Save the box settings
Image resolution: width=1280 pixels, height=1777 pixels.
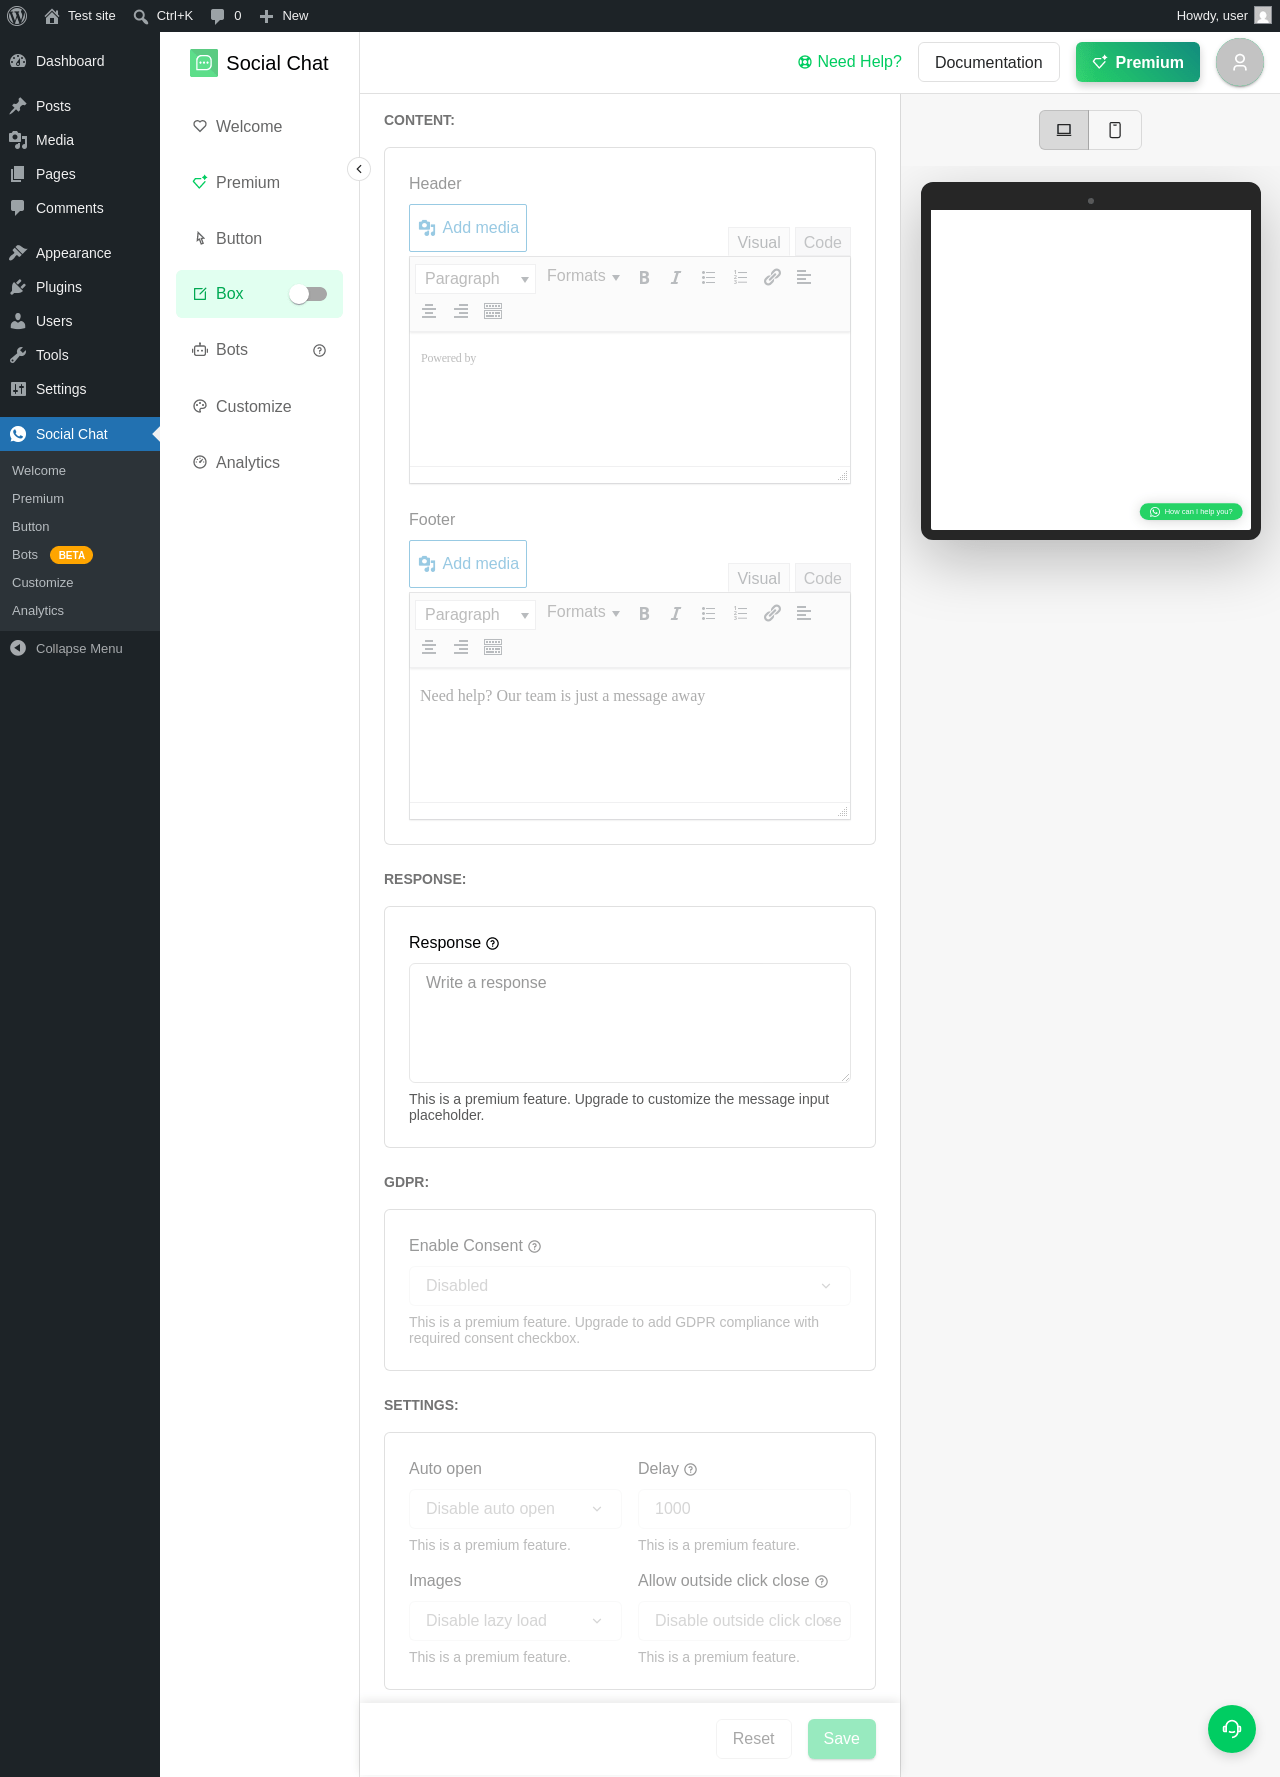point(842,1739)
